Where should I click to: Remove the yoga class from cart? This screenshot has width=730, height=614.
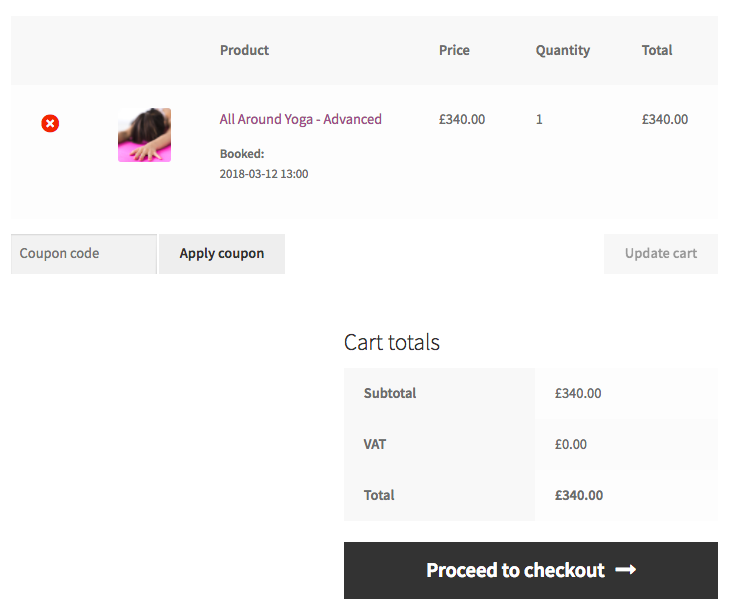(x=50, y=123)
